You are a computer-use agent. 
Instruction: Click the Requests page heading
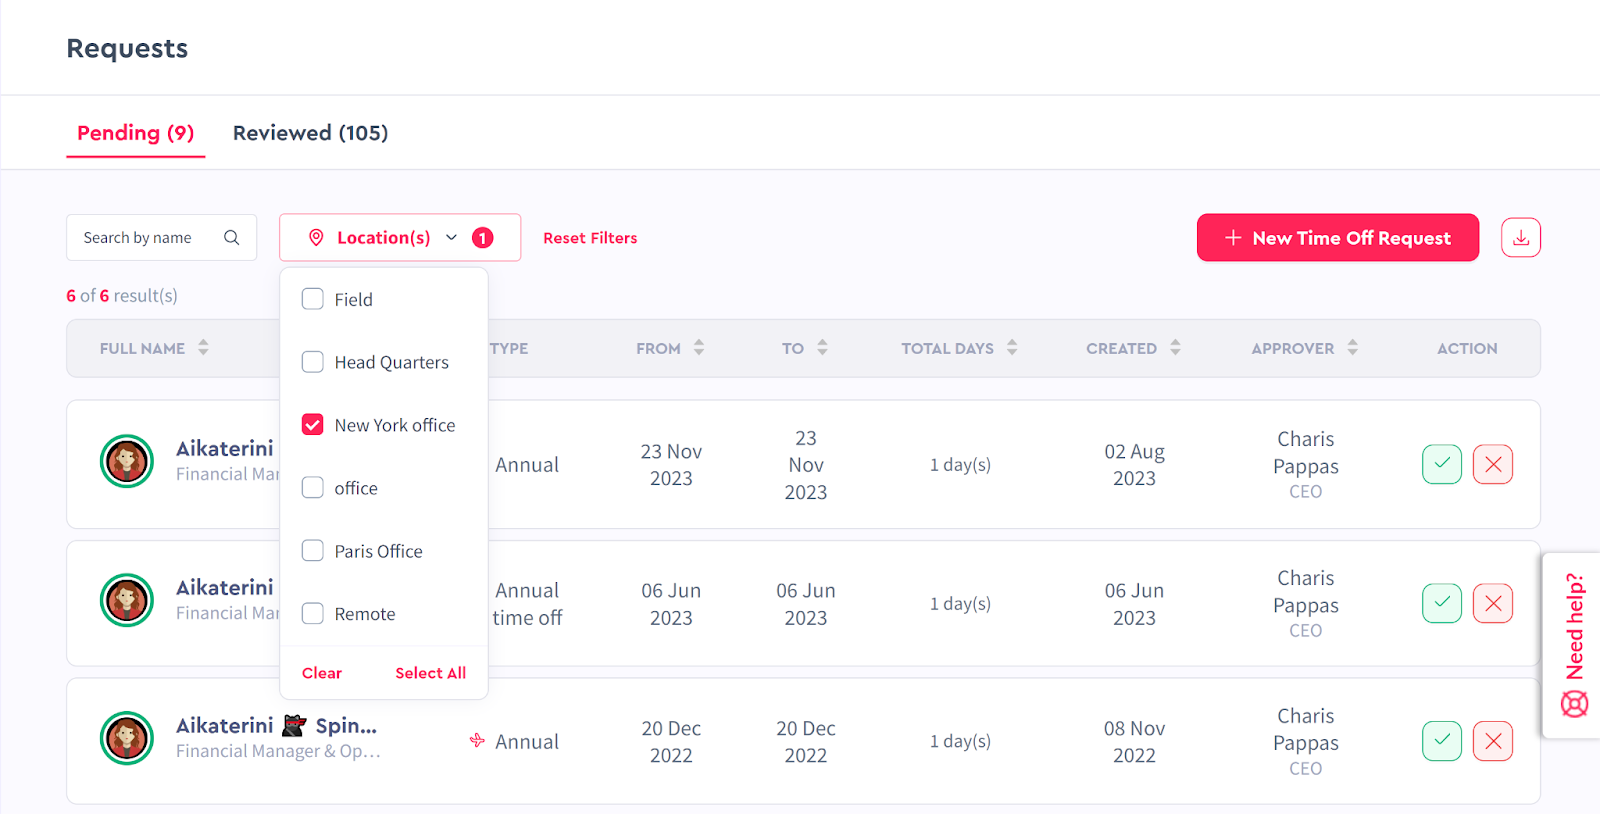pos(127,48)
